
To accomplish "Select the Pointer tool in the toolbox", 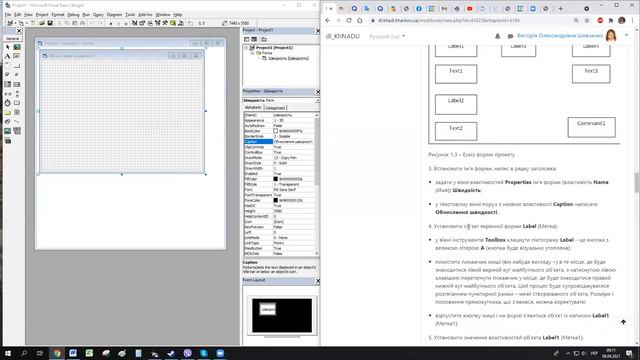I will [7, 47].
